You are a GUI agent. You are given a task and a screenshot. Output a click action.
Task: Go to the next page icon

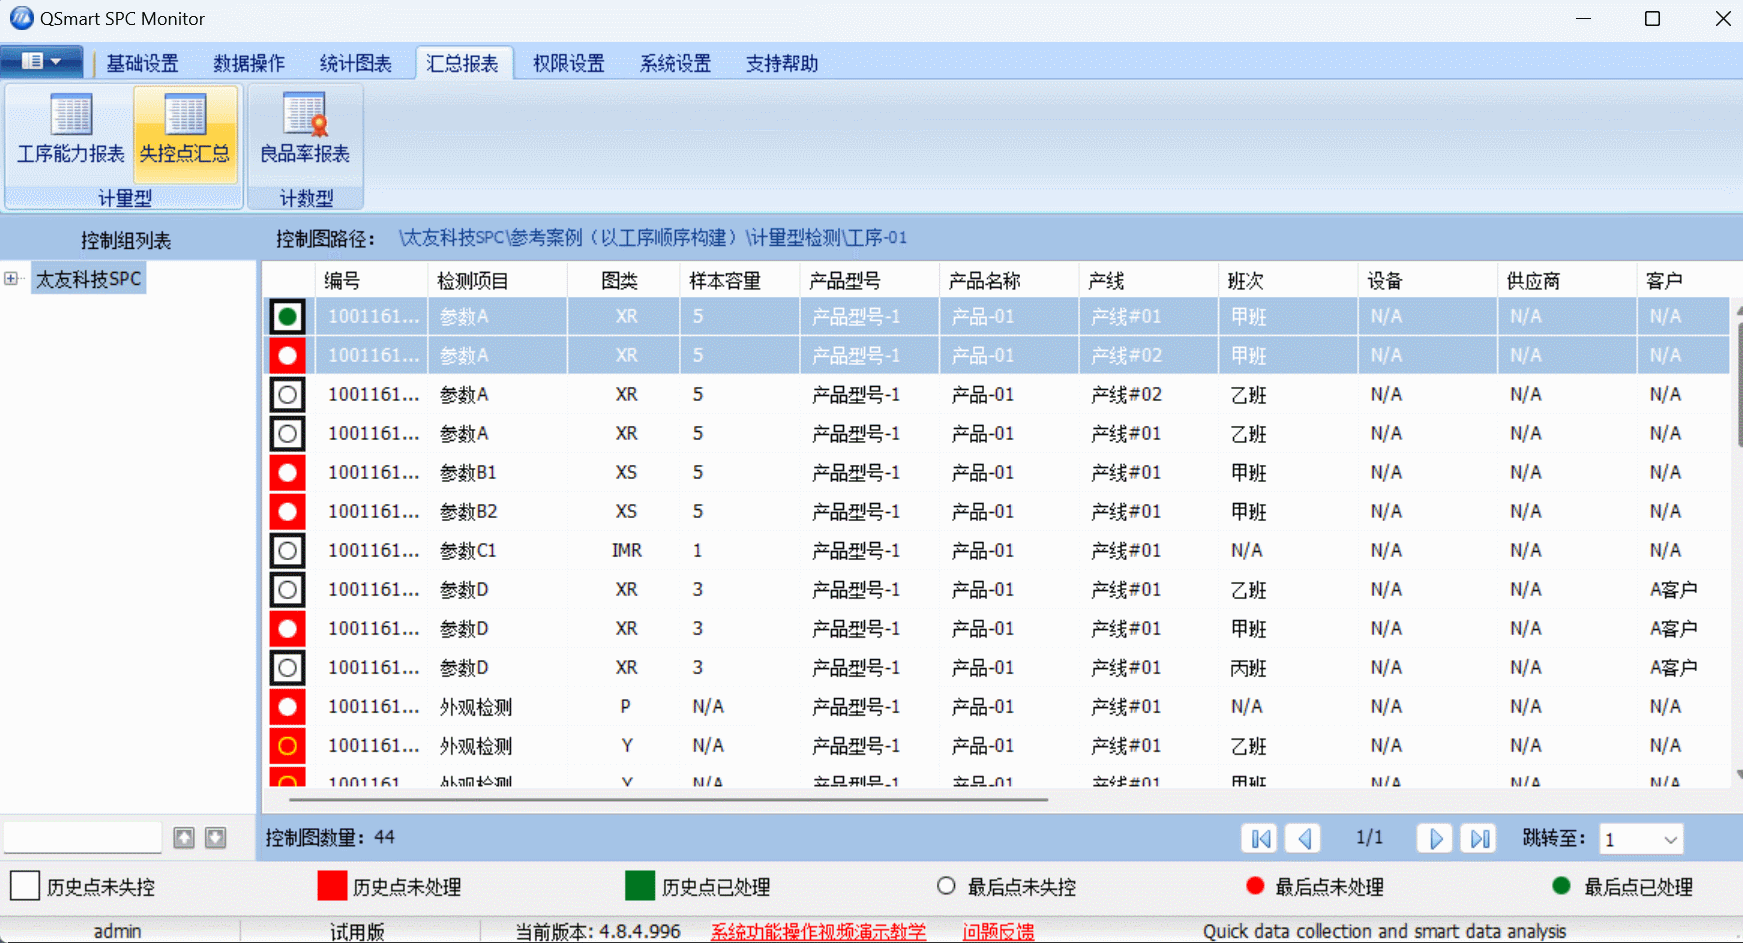1435,838
